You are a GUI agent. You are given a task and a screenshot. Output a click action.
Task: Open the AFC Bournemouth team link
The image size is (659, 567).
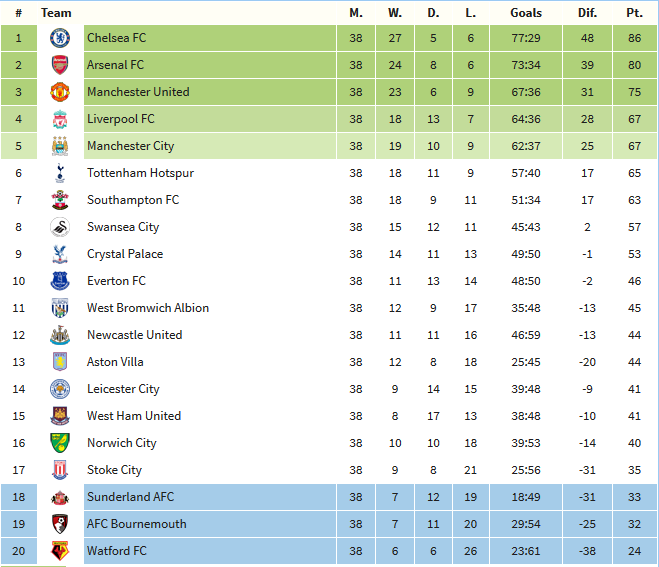136,524
